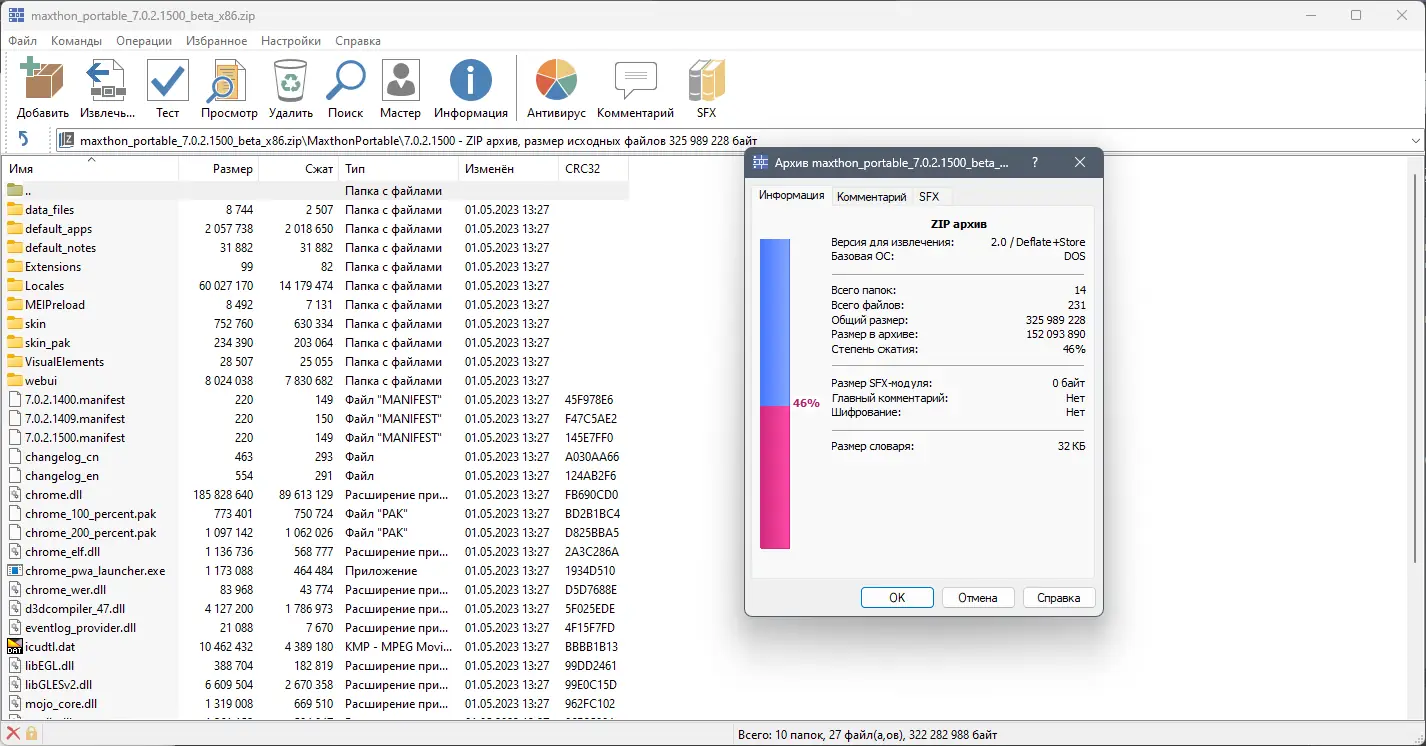The image size is (1426, 746).
Task: Click the folder icon of data_files
Action: pos(15,210)
